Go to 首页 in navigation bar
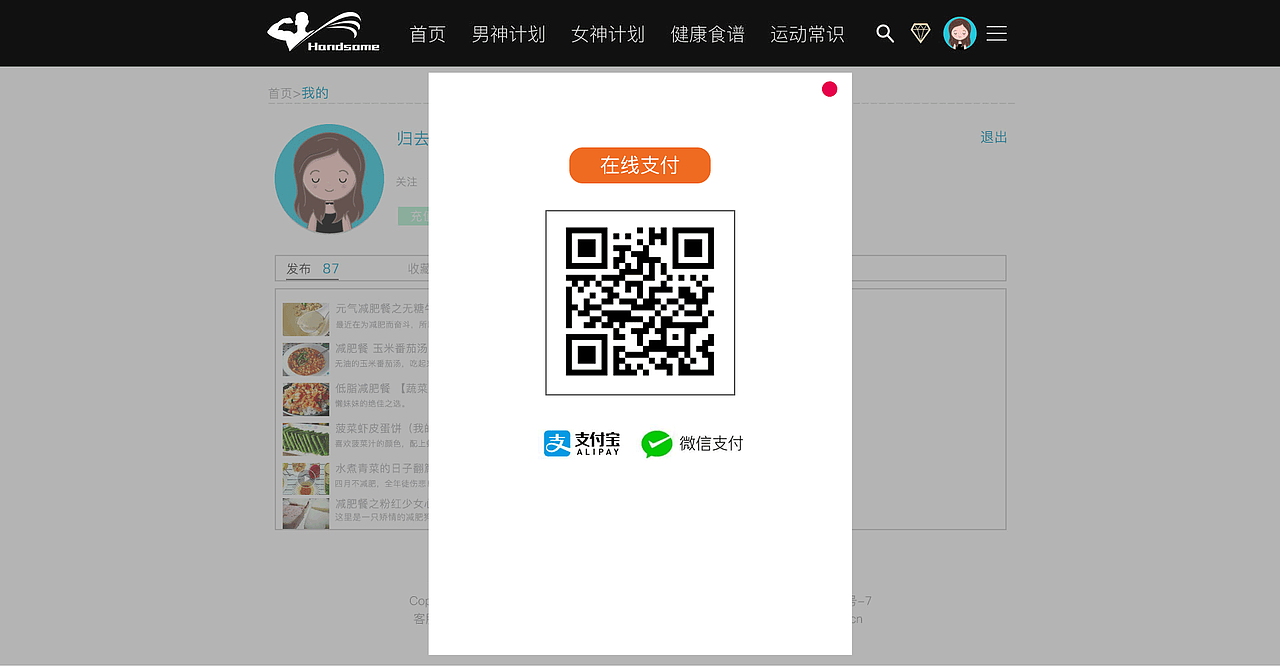 tap(428, 34)
